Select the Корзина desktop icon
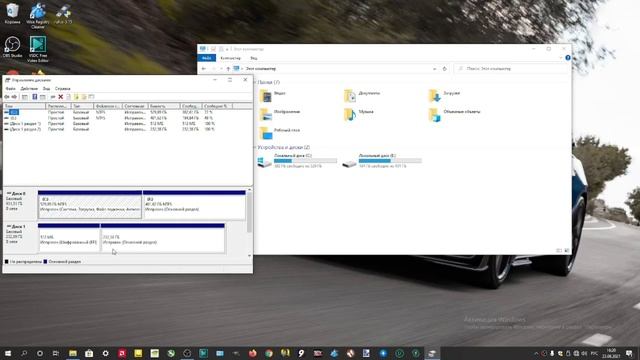 (12, 13)
